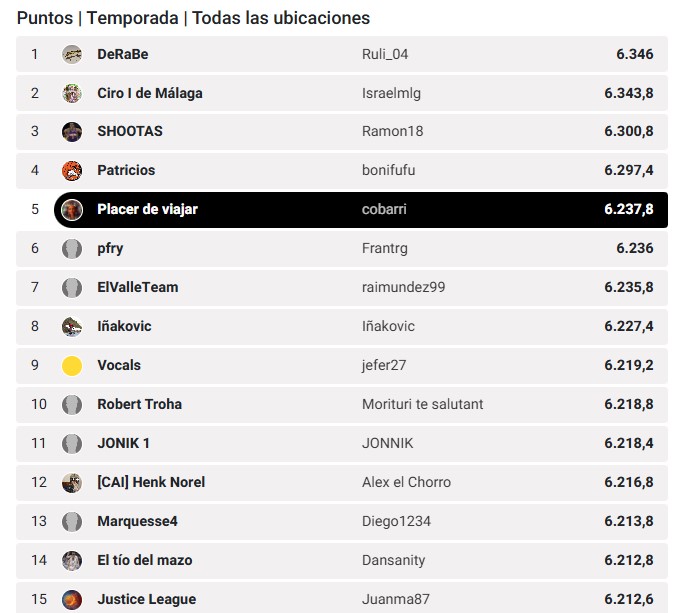Click the yellow Vocals avatar
Screen dimensions: 680x613
point(72,366)
